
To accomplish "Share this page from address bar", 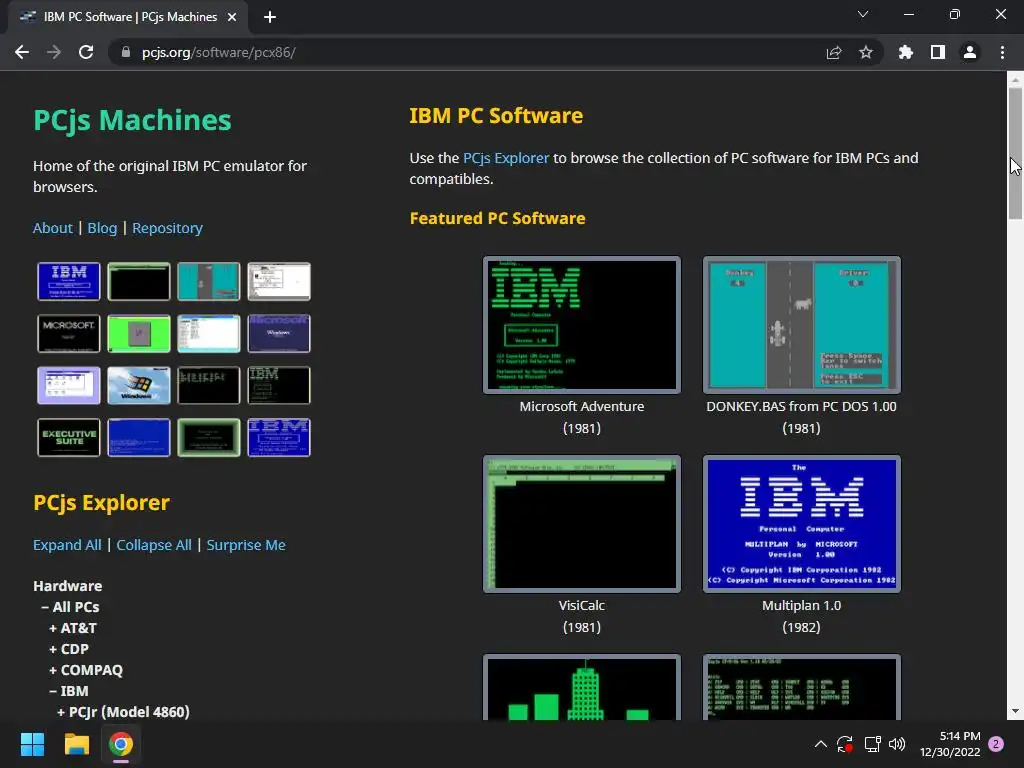I will (x=833, y=52).
